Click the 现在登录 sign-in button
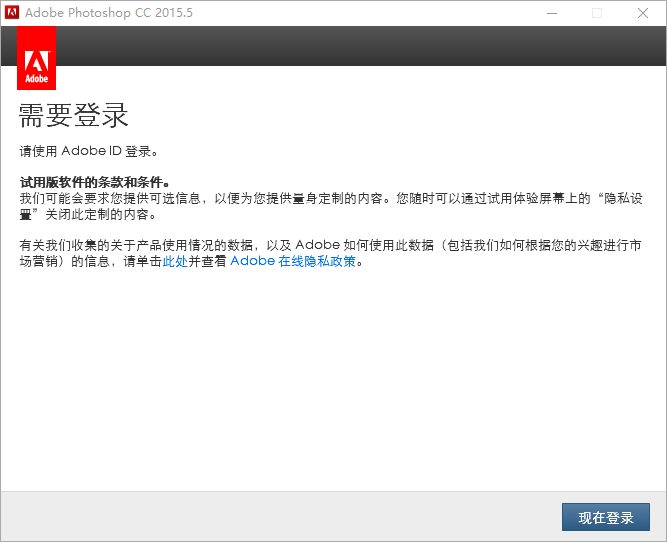 pyautogui.click(x=605, y=517)
